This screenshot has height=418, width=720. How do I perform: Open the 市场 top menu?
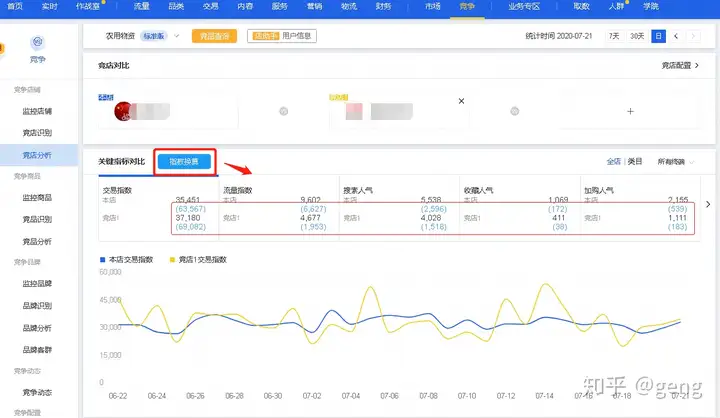(433, 6)
